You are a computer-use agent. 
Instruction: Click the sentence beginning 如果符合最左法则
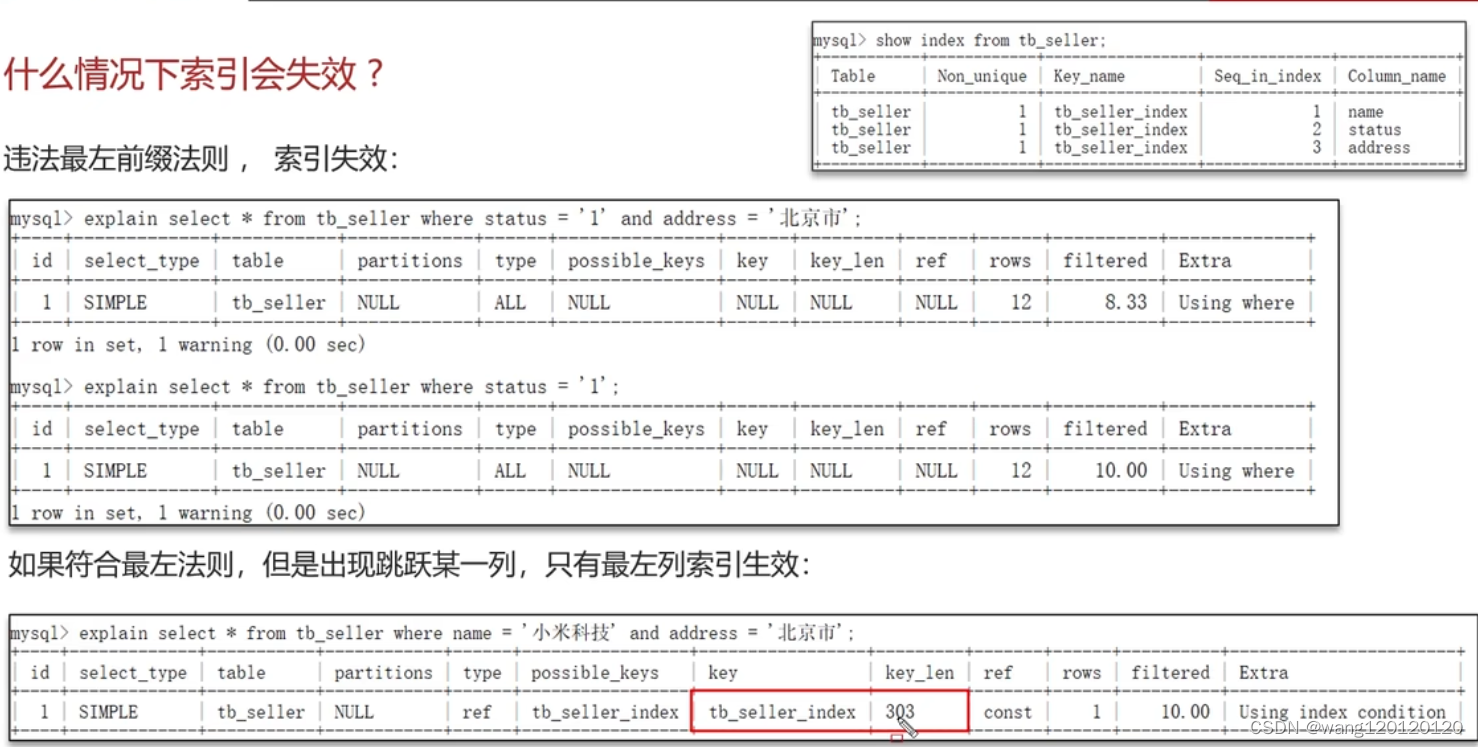[x=408, y=565]
